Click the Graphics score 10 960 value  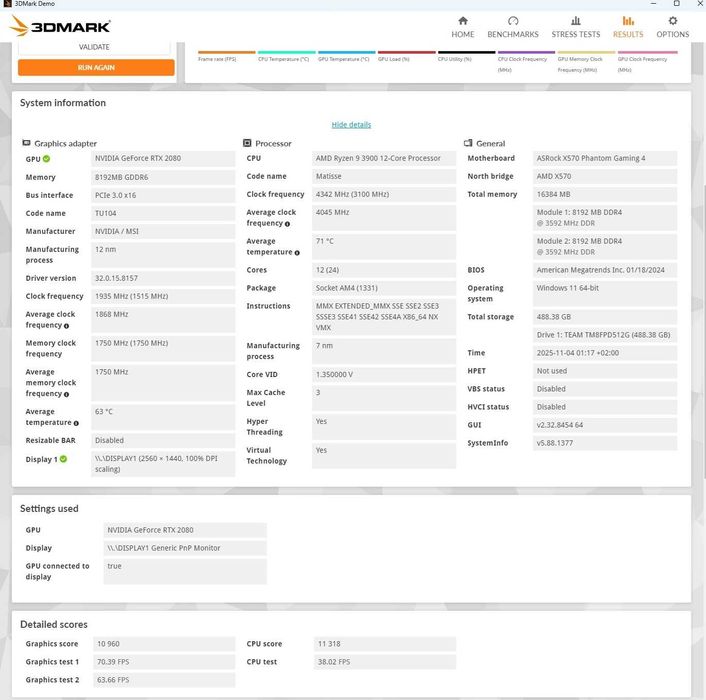click(x=164, y=644)
